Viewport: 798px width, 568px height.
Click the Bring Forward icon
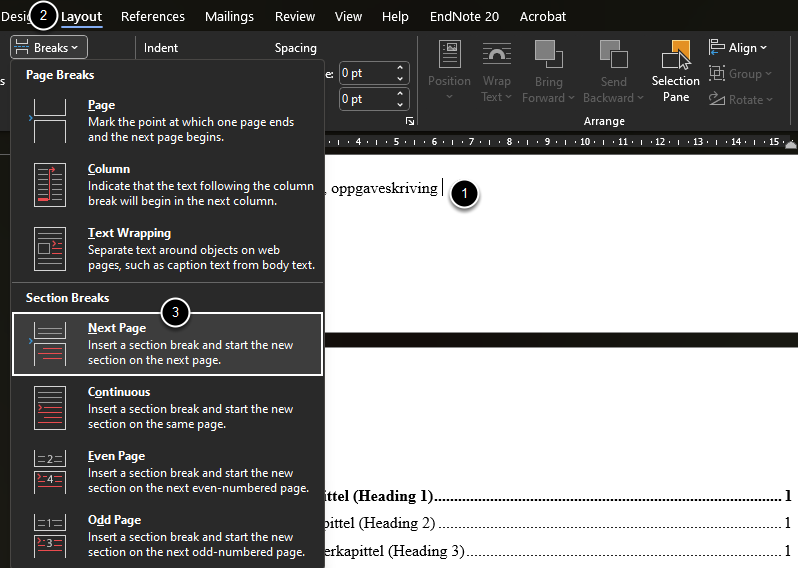point(548,55)
